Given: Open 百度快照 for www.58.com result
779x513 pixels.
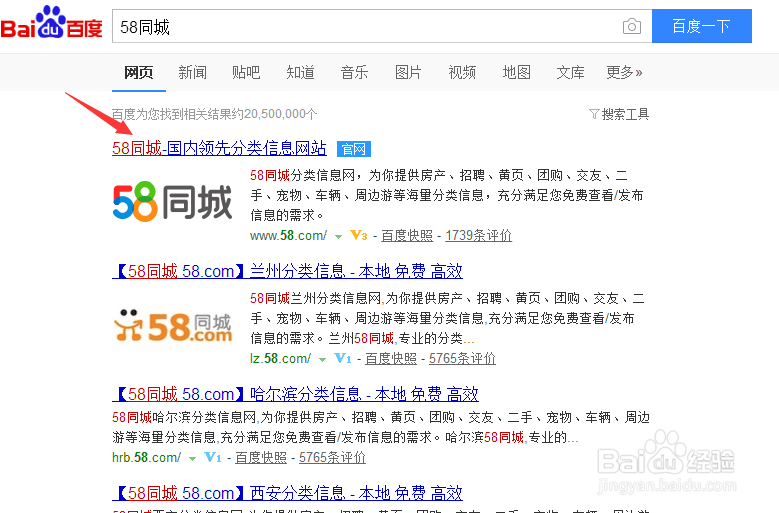Looking at the screenshot, I should coord(407,235).
